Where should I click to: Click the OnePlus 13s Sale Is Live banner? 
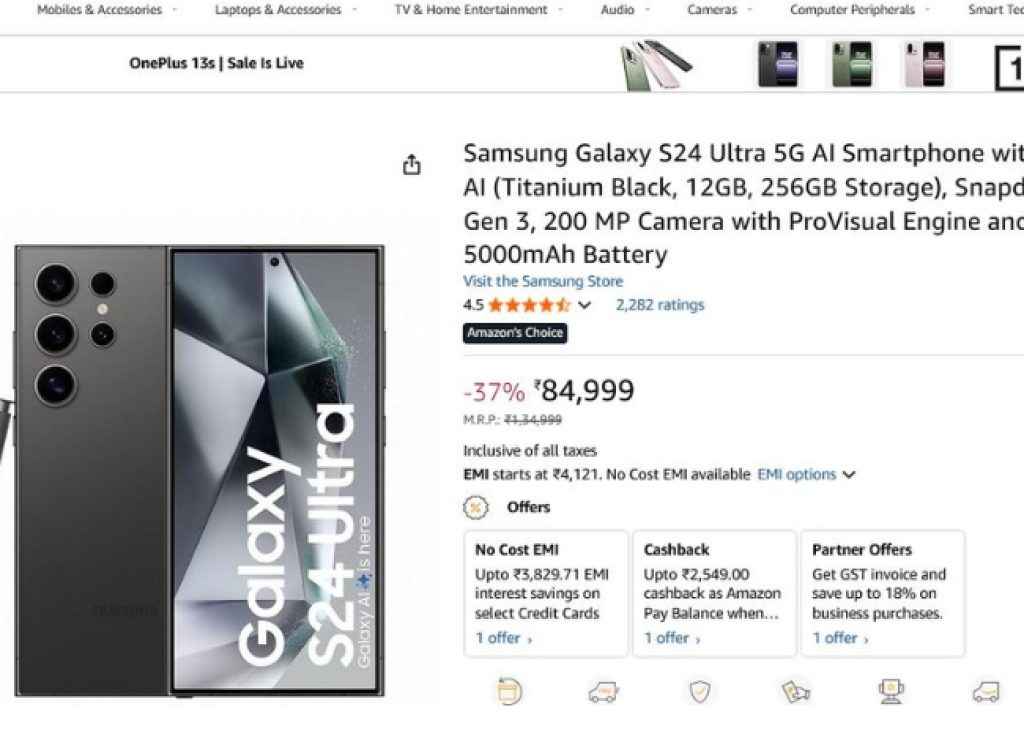tap(215, 63)
